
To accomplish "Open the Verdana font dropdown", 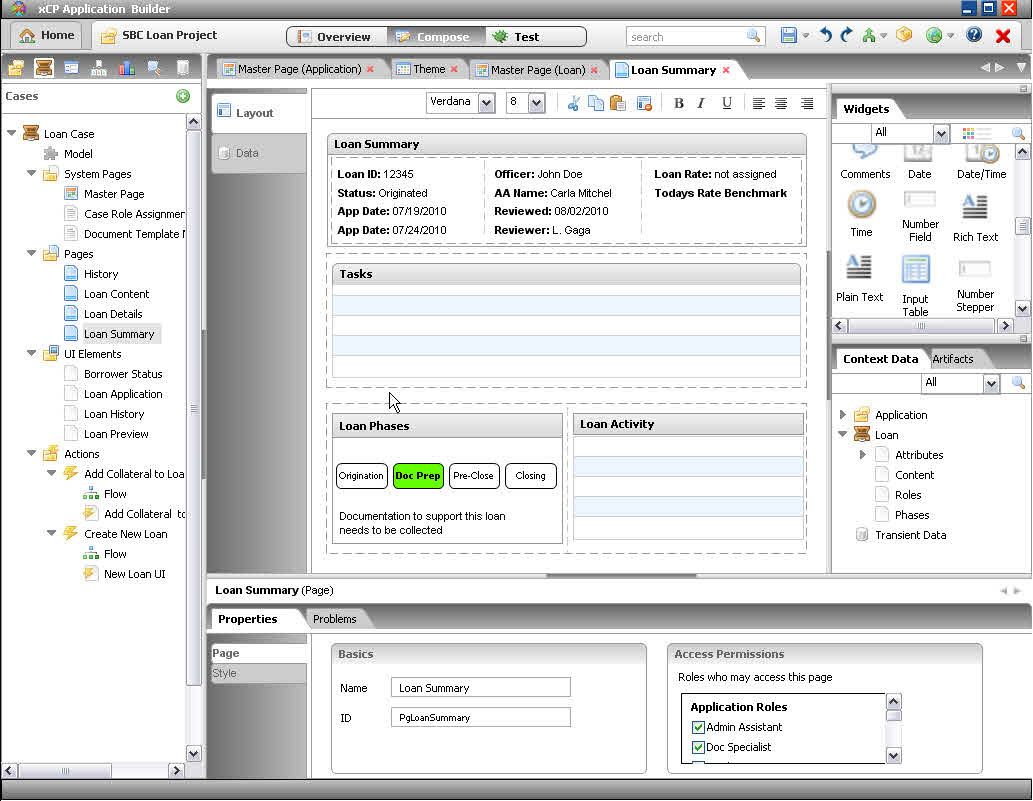I will point(486,103).
